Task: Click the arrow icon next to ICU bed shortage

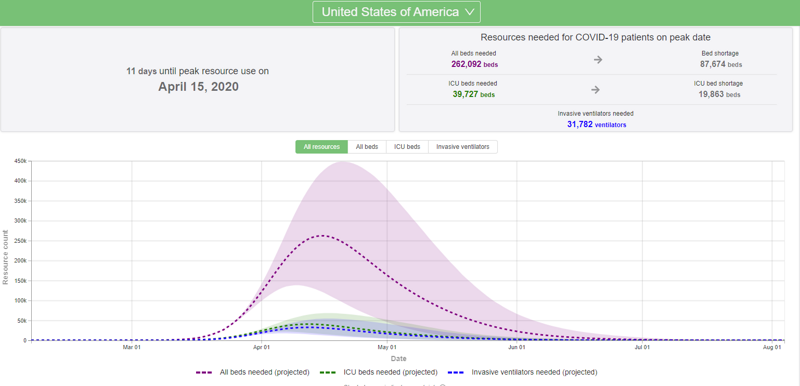Action: point(595,90)
